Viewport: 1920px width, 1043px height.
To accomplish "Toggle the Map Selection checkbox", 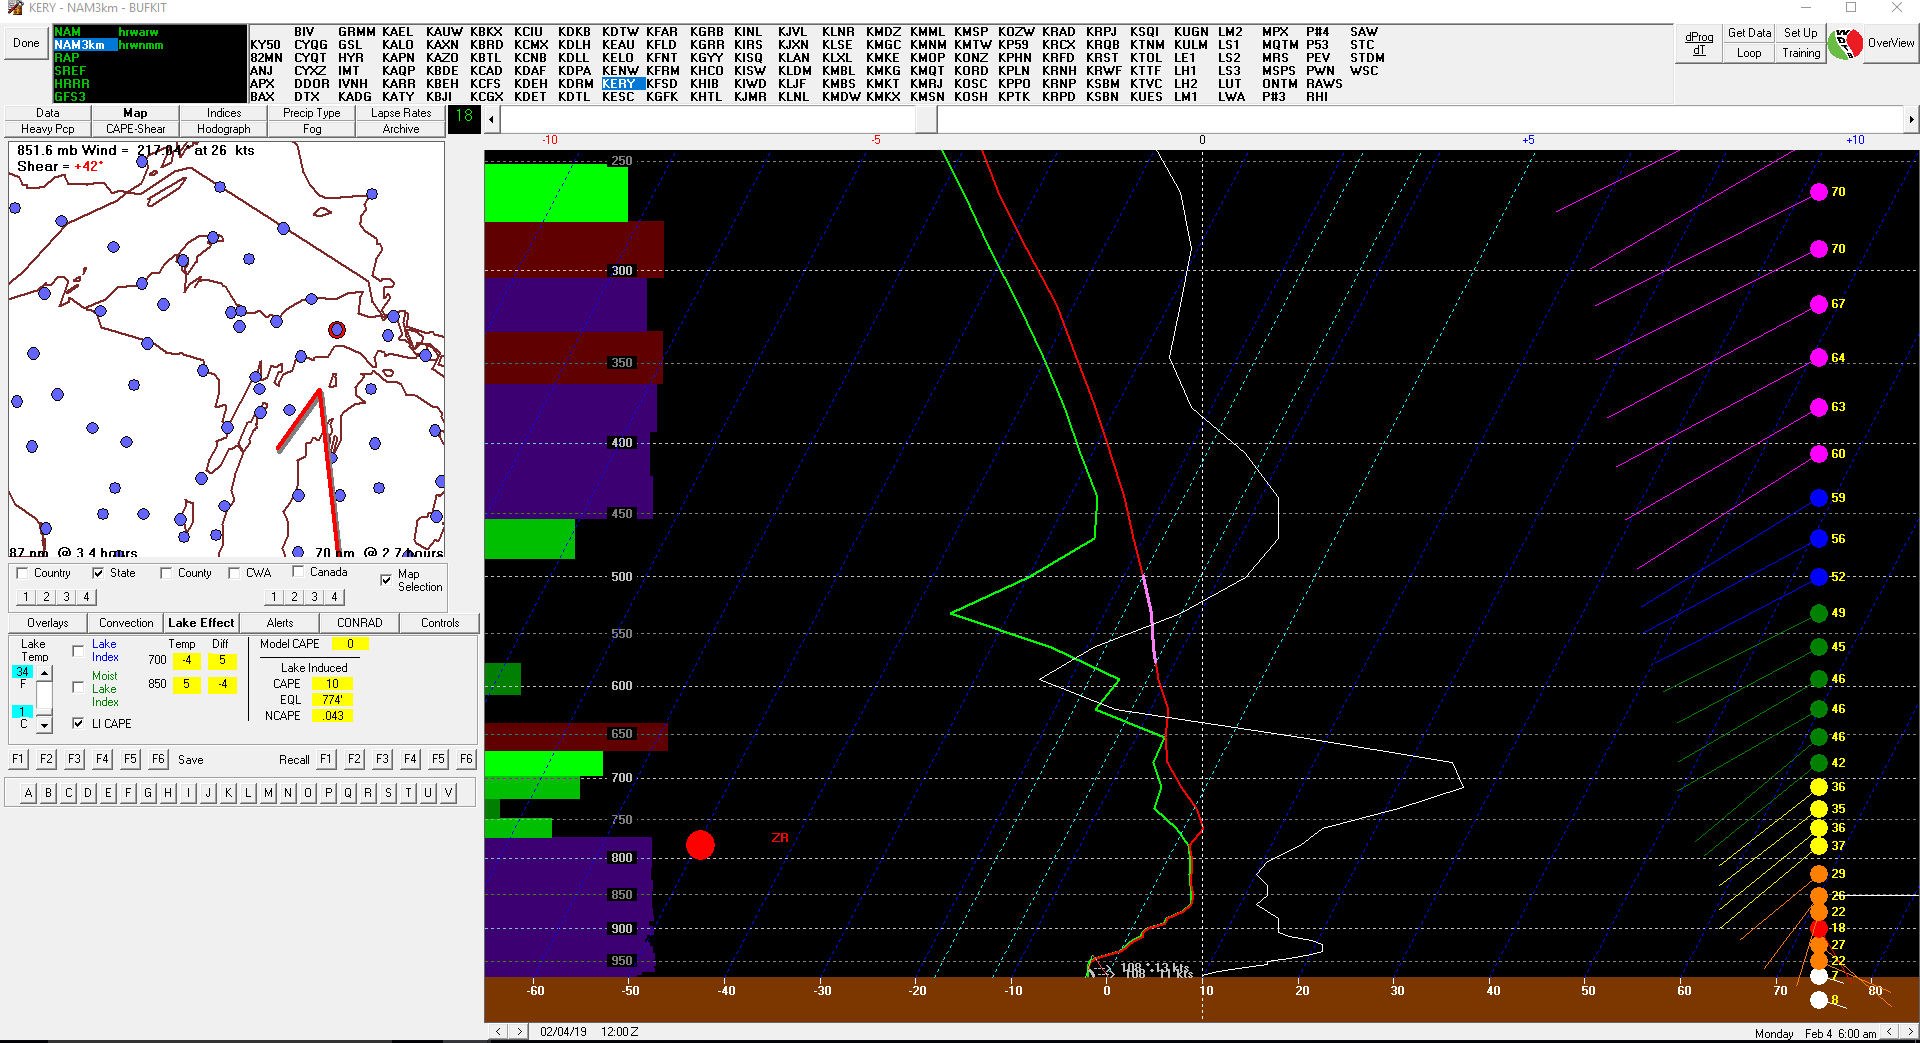I will coord(386,580).
